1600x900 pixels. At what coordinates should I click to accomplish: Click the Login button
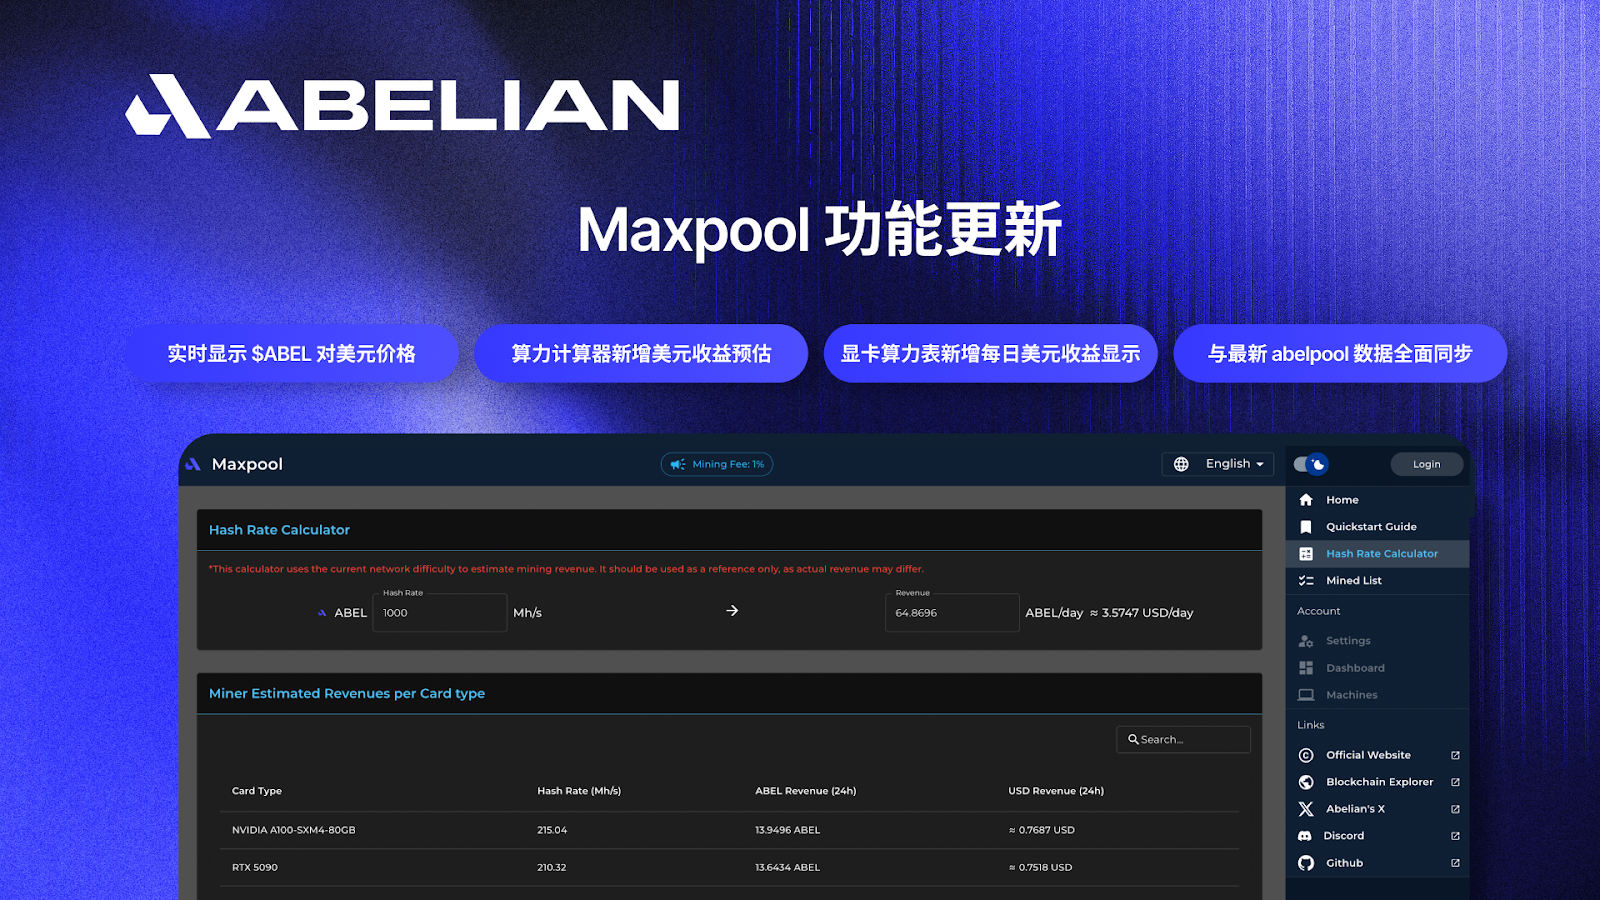pos(1427,464)
